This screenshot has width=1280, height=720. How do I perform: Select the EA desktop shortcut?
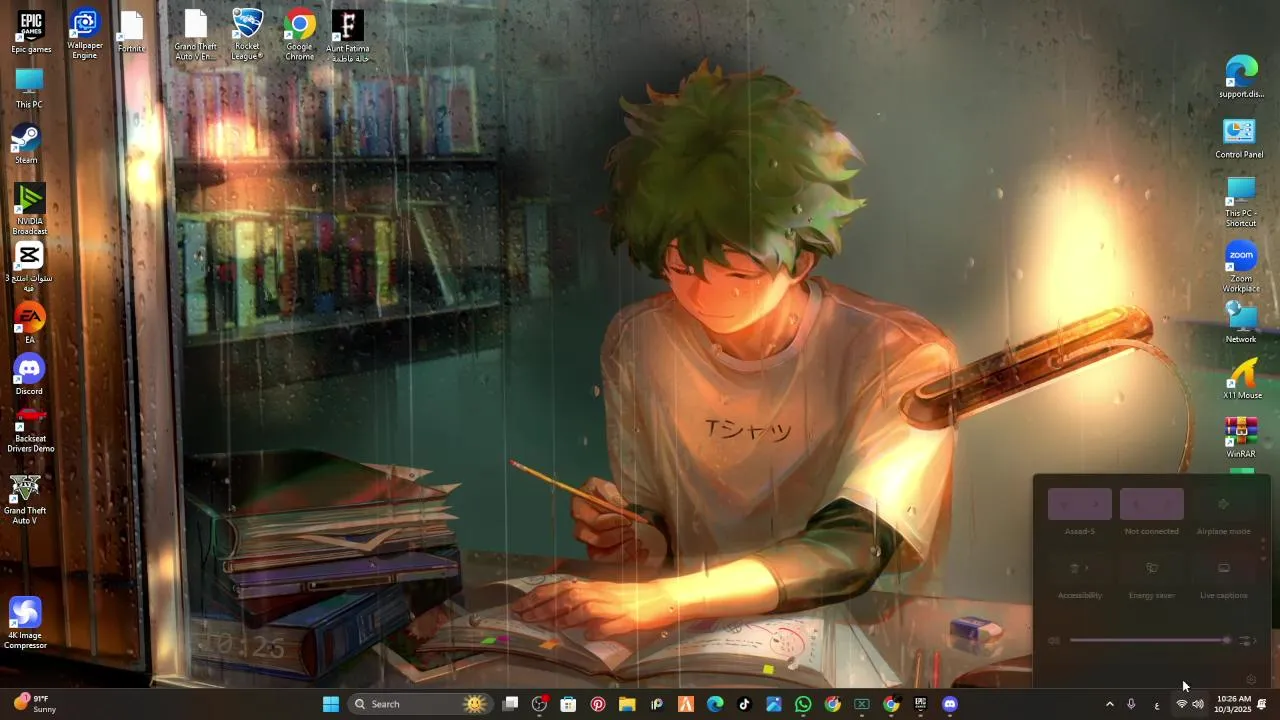[30, 323]
